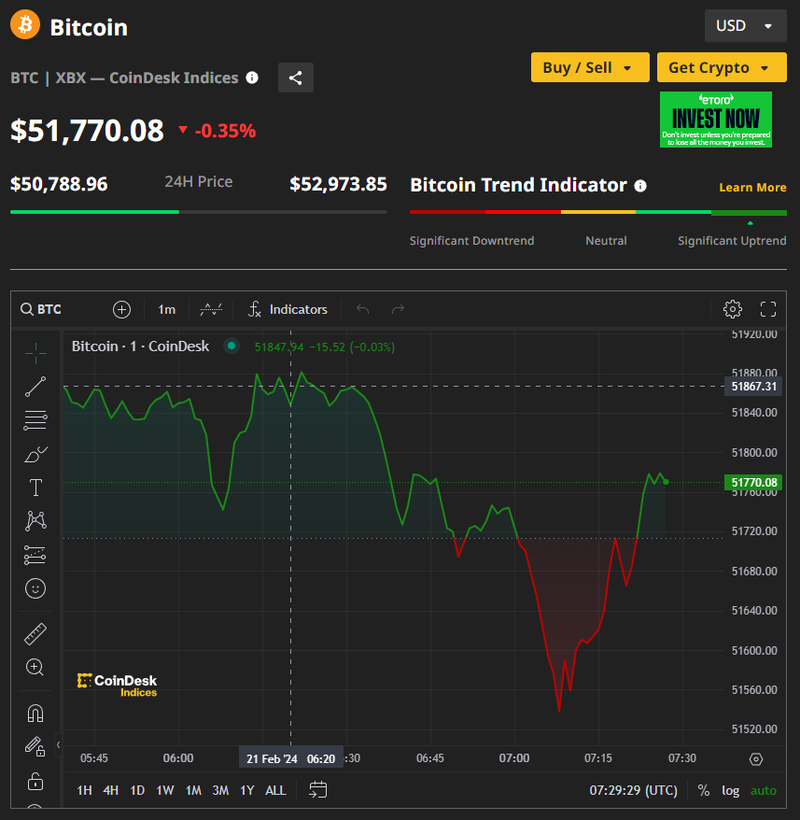
Task: Choose the text annotation tool
Action: click(x=36, y=487)
